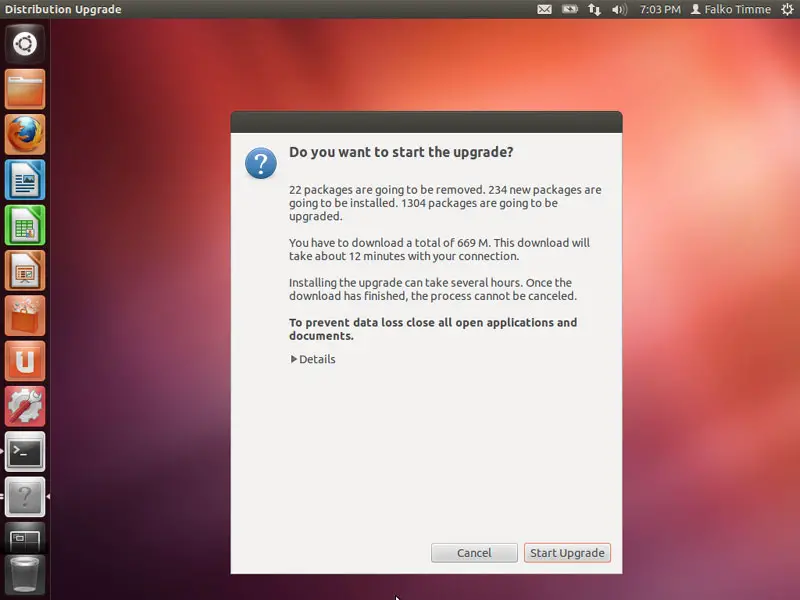Screen dimensions: 800x600
Task: Open System Settings wrench-and-gear icon
Action: click(25, 407)
